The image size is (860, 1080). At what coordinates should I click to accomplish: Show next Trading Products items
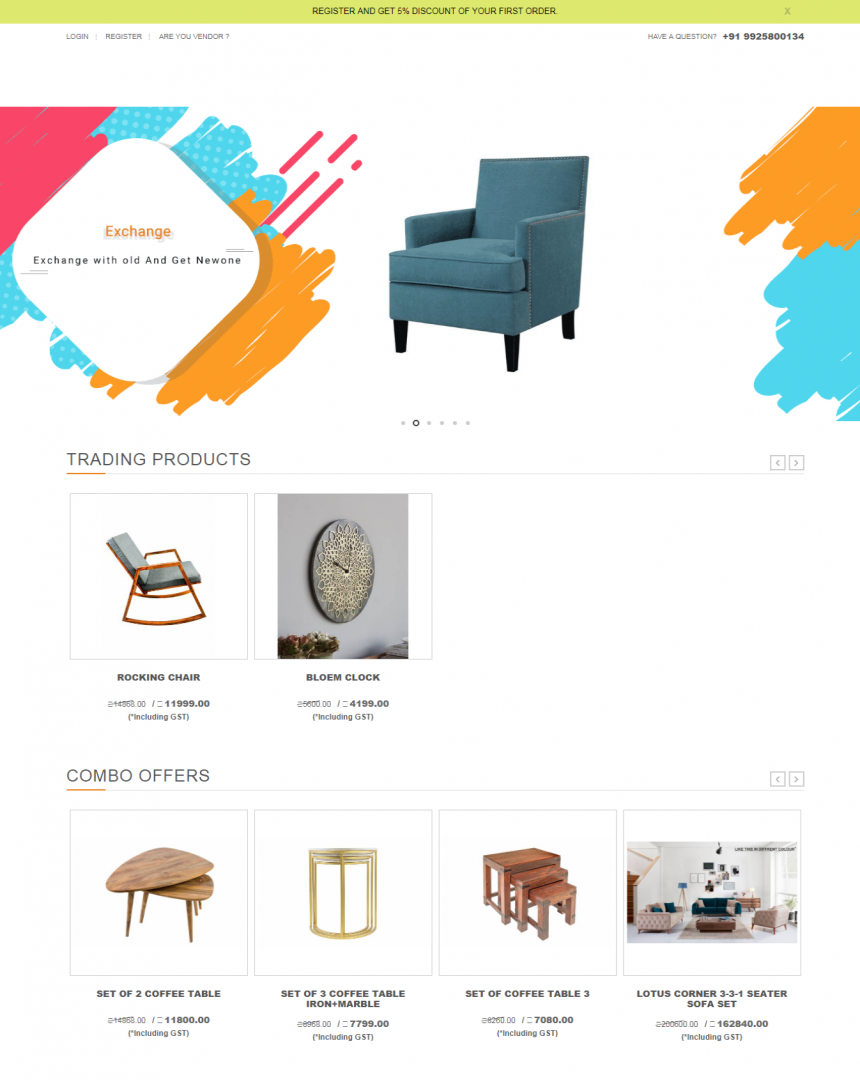point(796,463)
